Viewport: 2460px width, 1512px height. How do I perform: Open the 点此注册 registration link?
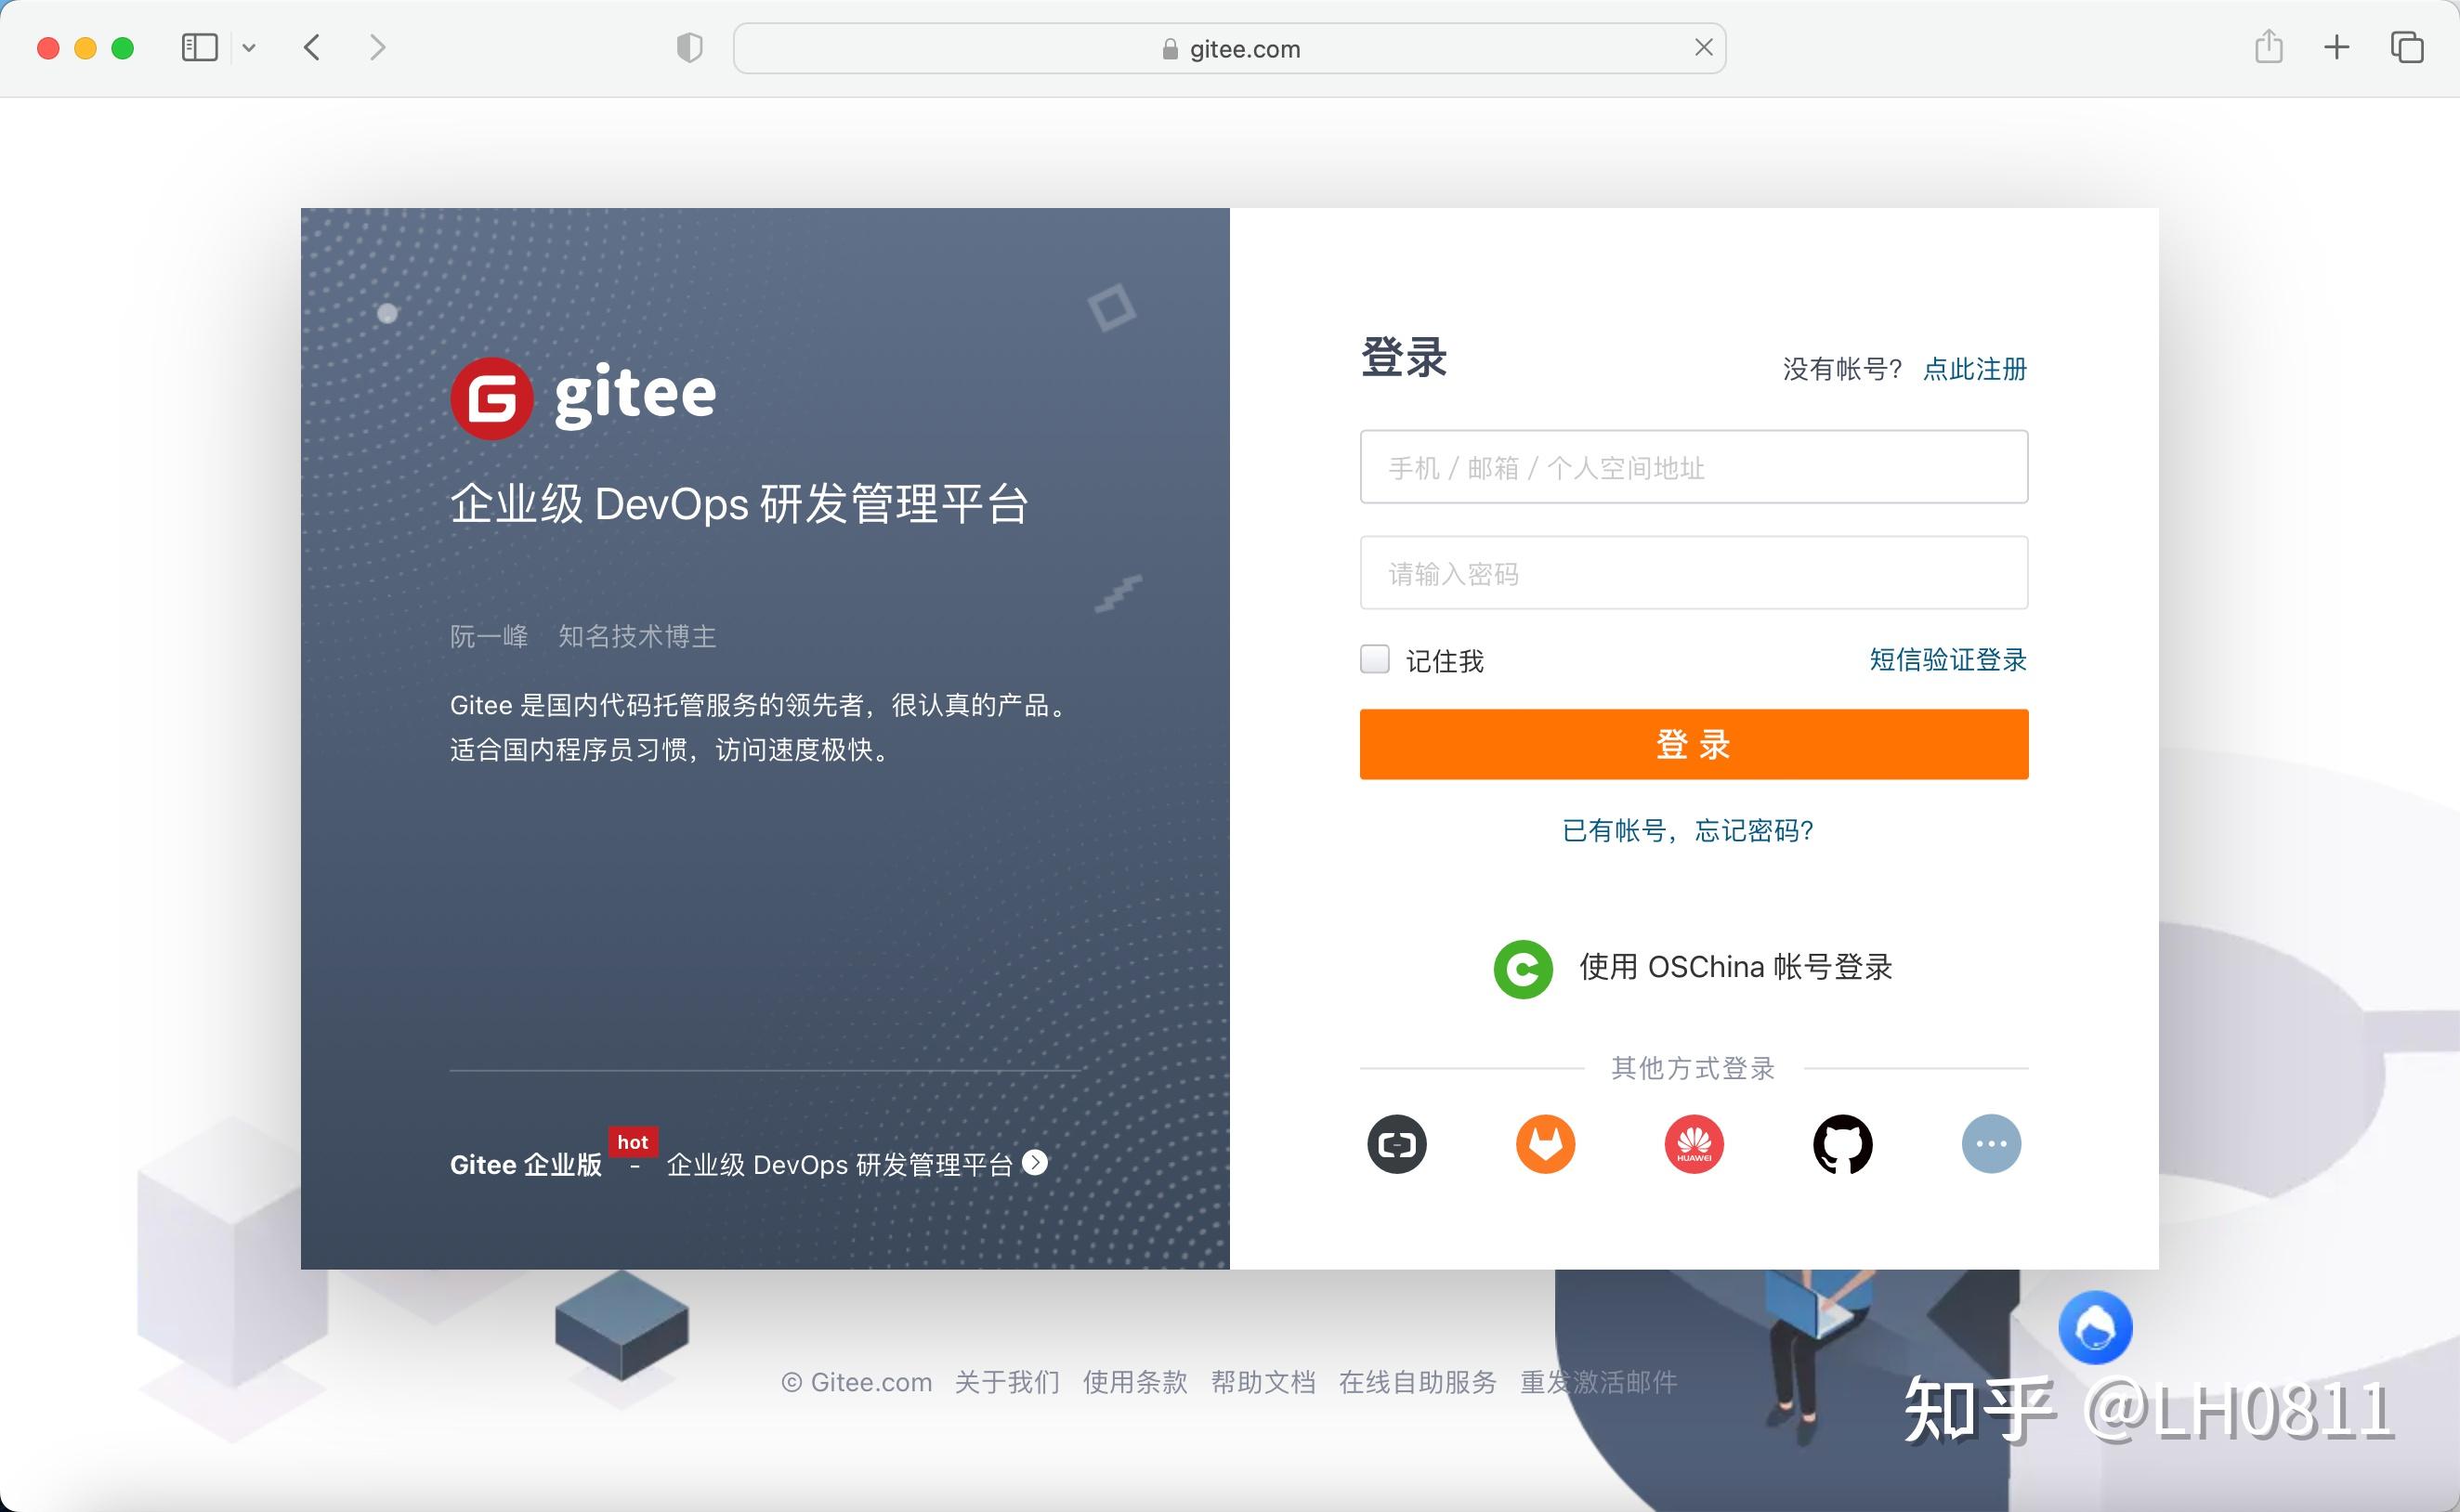1973,369
